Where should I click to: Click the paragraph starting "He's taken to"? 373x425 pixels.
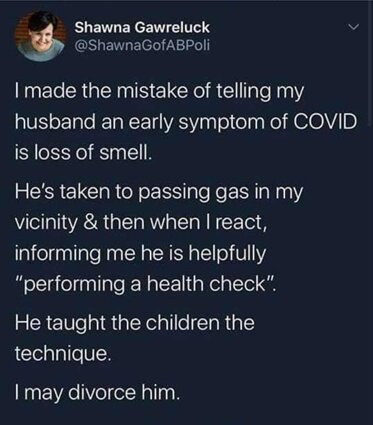(x=159, y=238)
